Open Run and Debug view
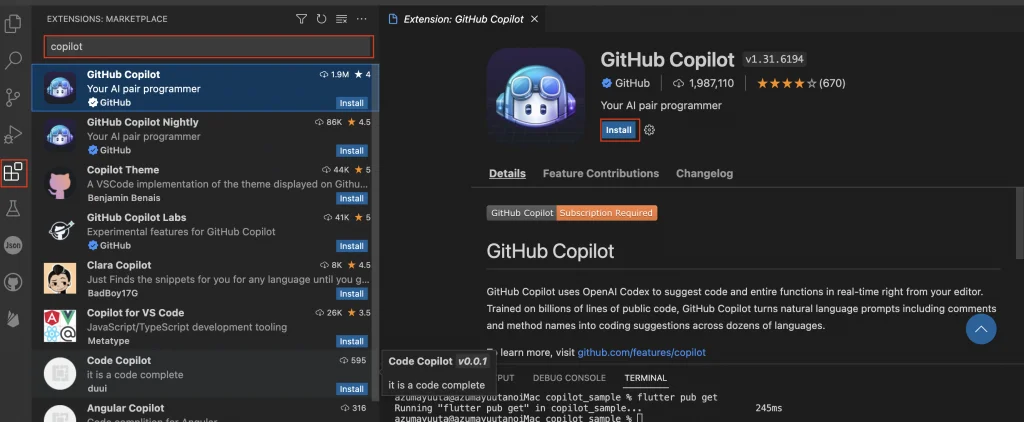 (x=14, y=135)
